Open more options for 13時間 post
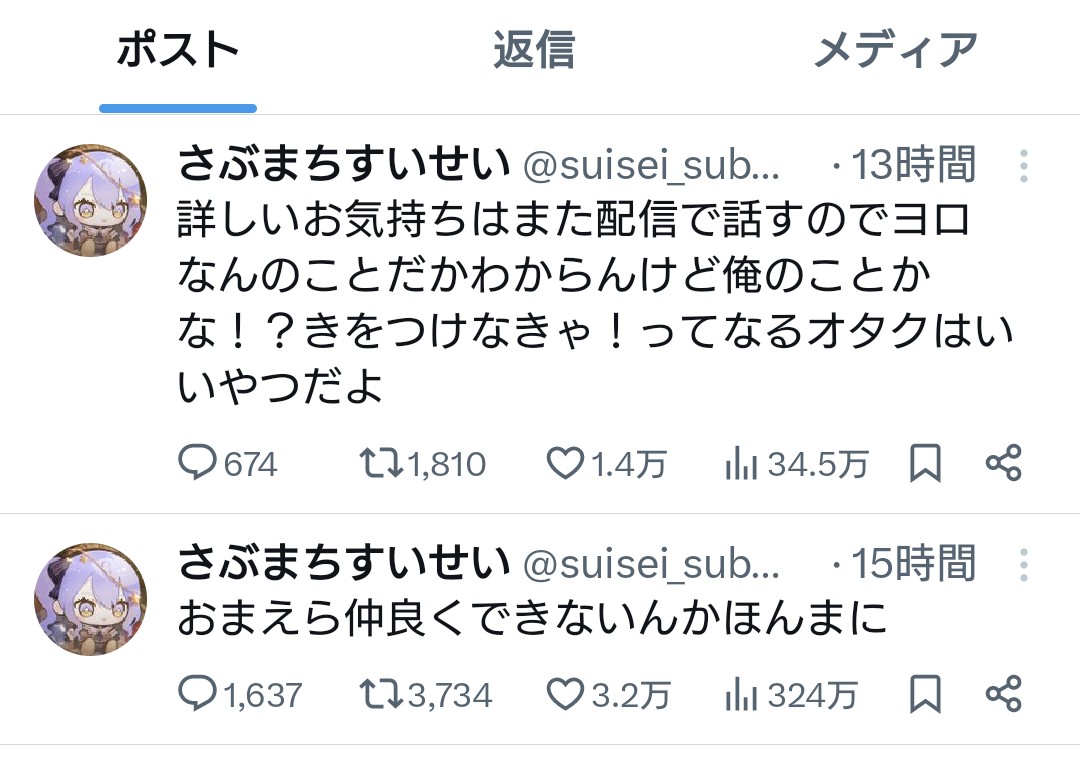This screenshot has width=1080, height=763. [1023, 166]
